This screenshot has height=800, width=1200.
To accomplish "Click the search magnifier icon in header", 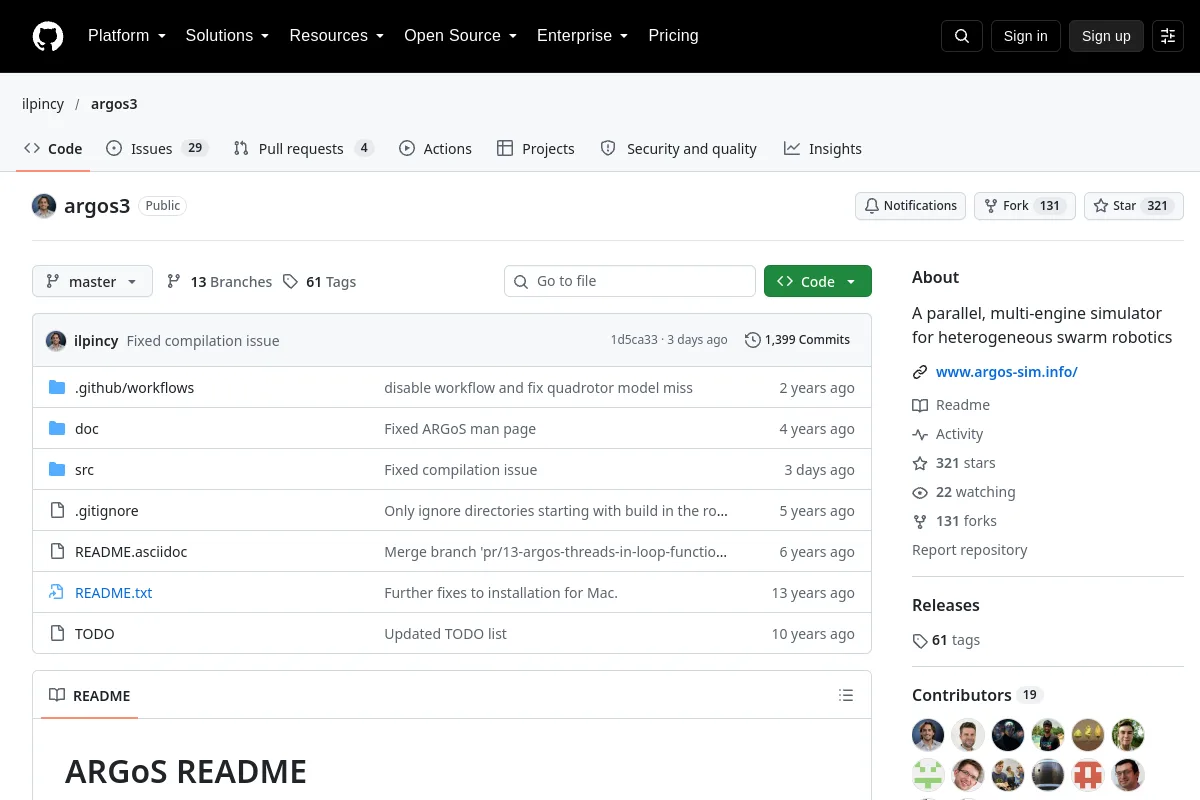I will coord(962,36).
